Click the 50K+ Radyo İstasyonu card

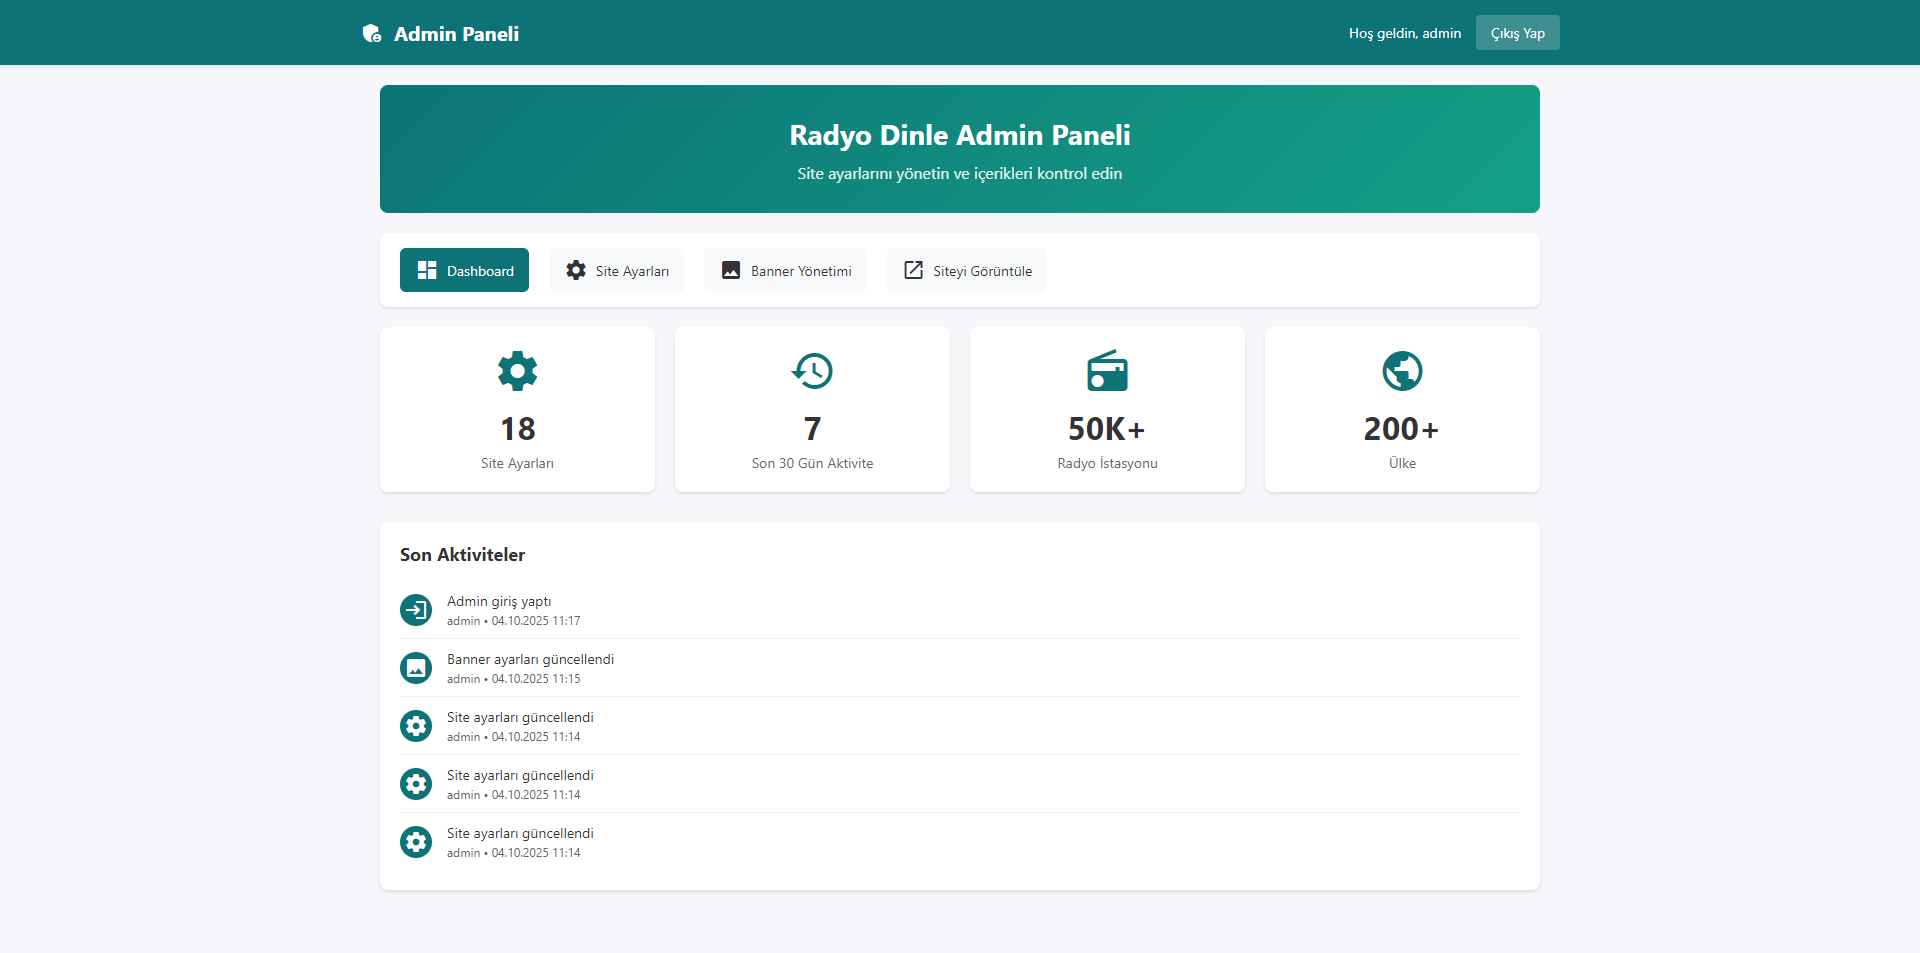click(1107, 409)
